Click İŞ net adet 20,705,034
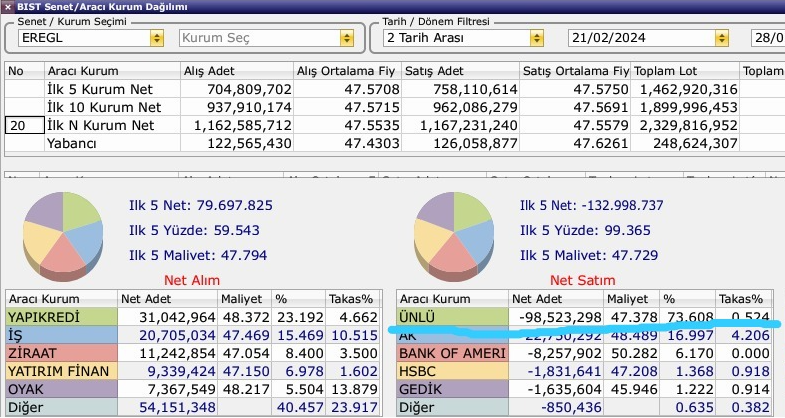The height and width of the screenshot is (418, 785). (x=177, y=335)
